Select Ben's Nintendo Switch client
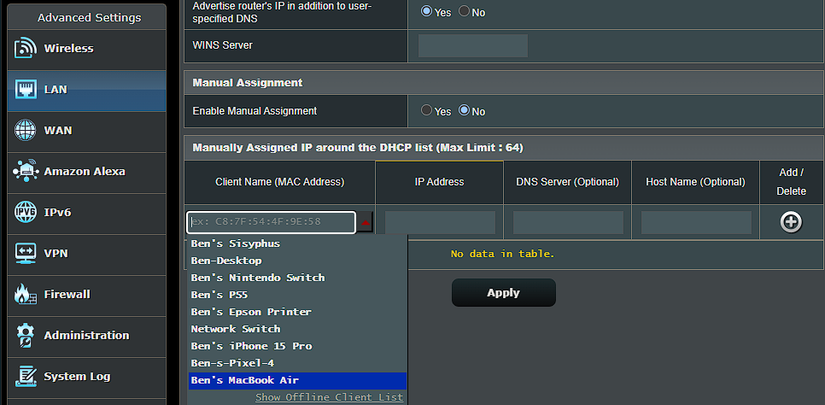 point(297,278)
